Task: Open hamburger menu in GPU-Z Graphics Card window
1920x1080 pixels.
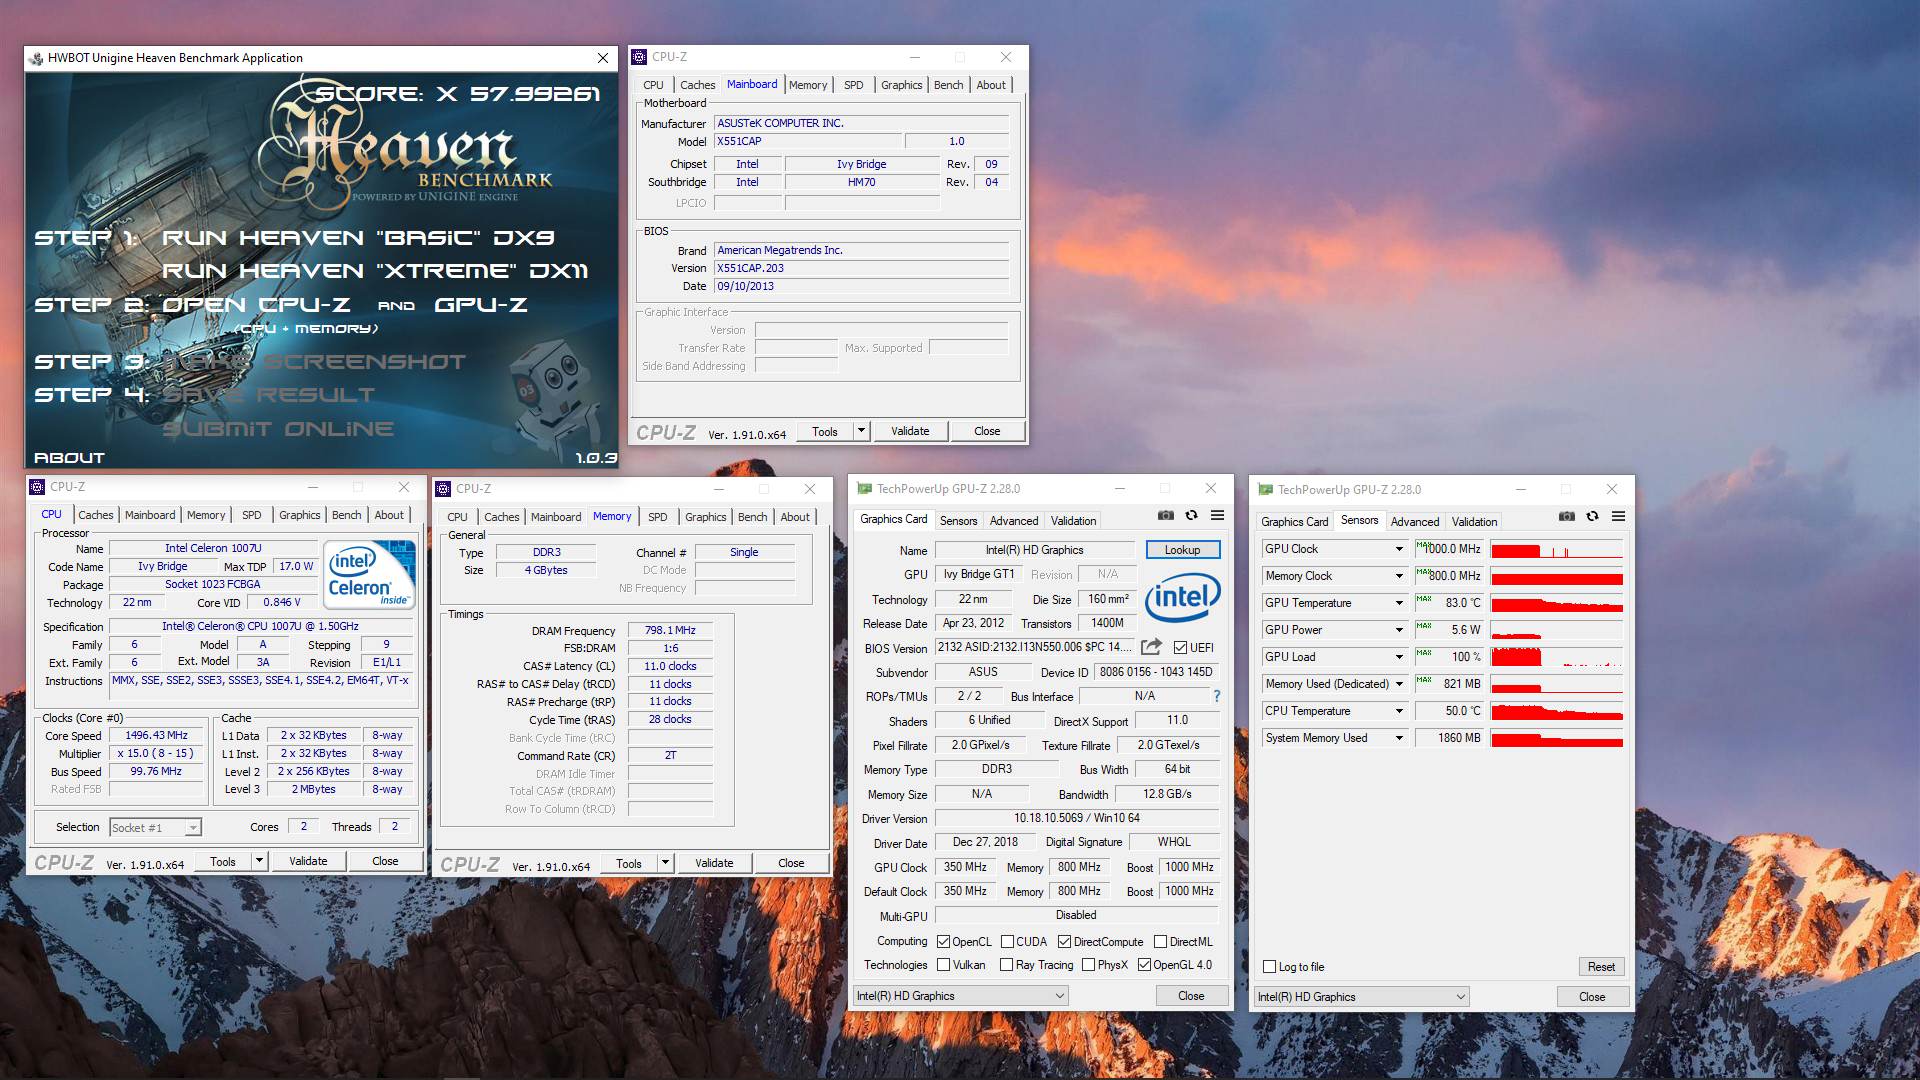Action: pos(1217,515)
